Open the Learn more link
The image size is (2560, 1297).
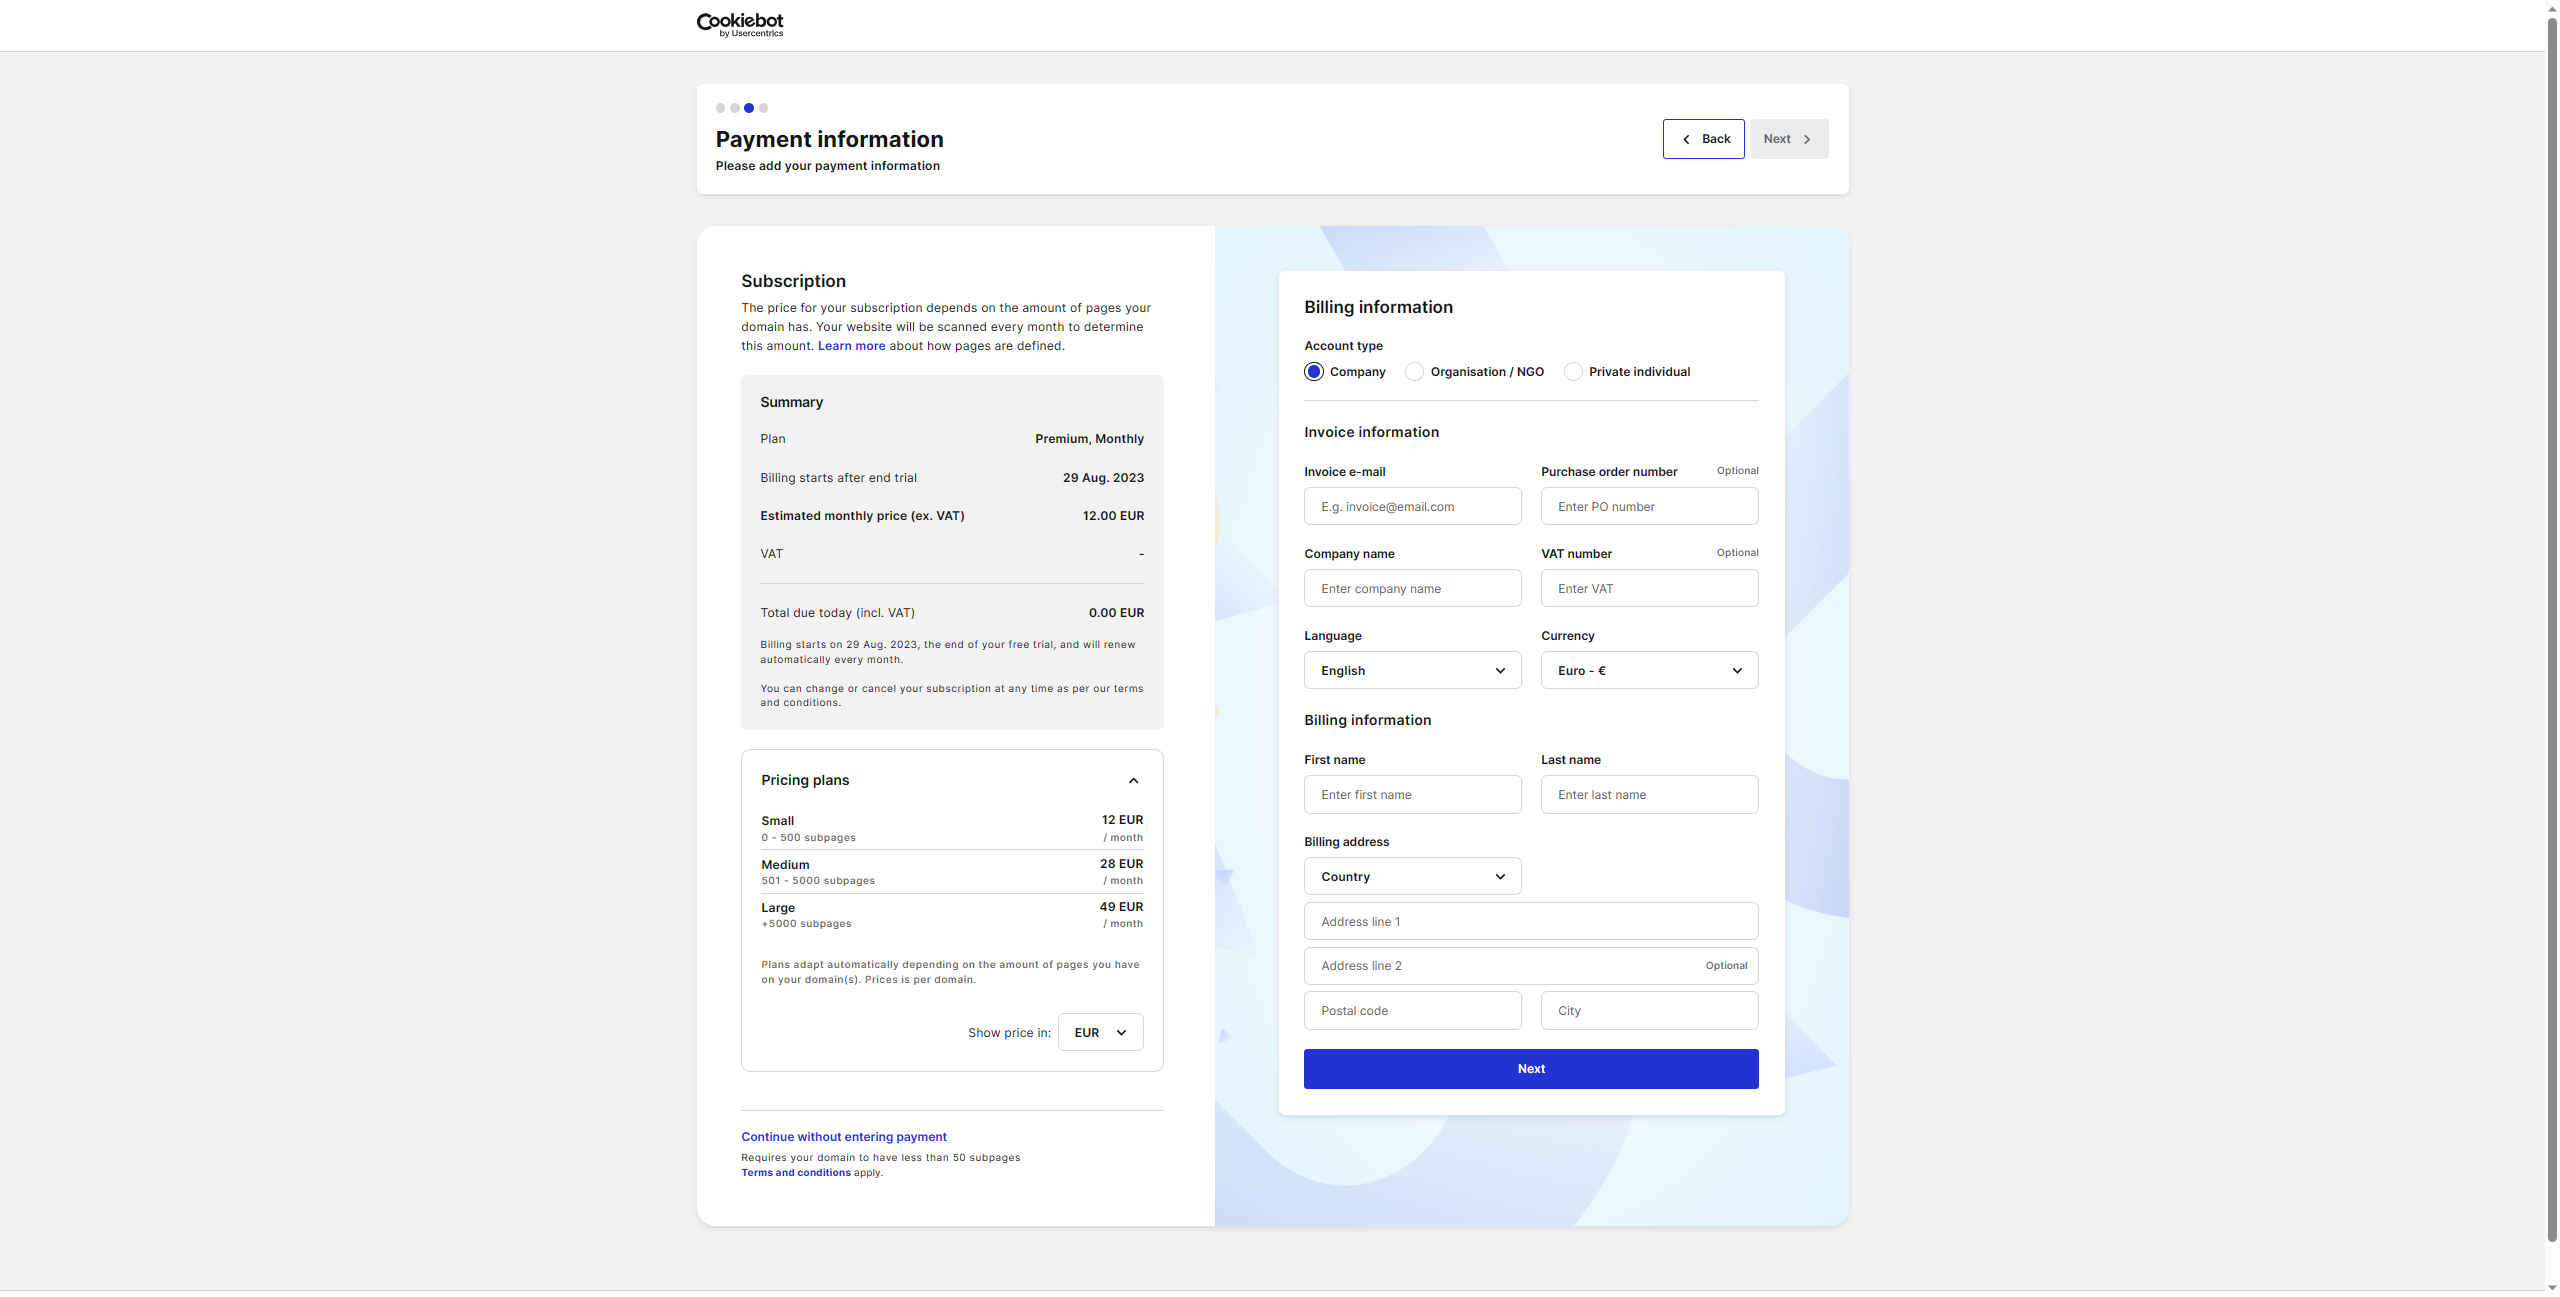pyautogui.click(x=851, y=346)
